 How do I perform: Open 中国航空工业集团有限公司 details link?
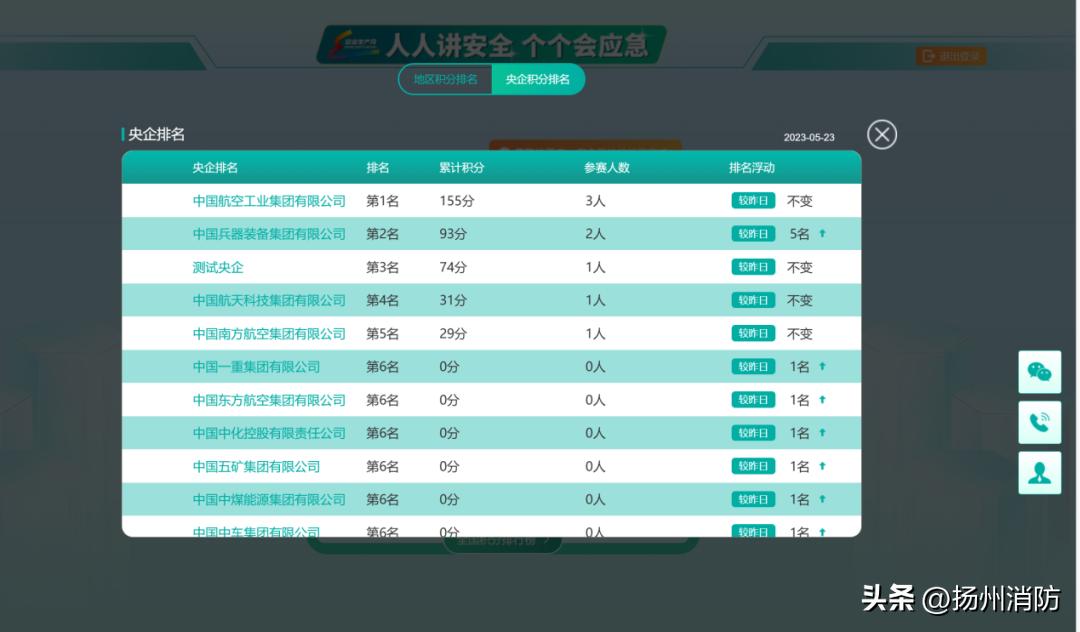click(270, 200)
